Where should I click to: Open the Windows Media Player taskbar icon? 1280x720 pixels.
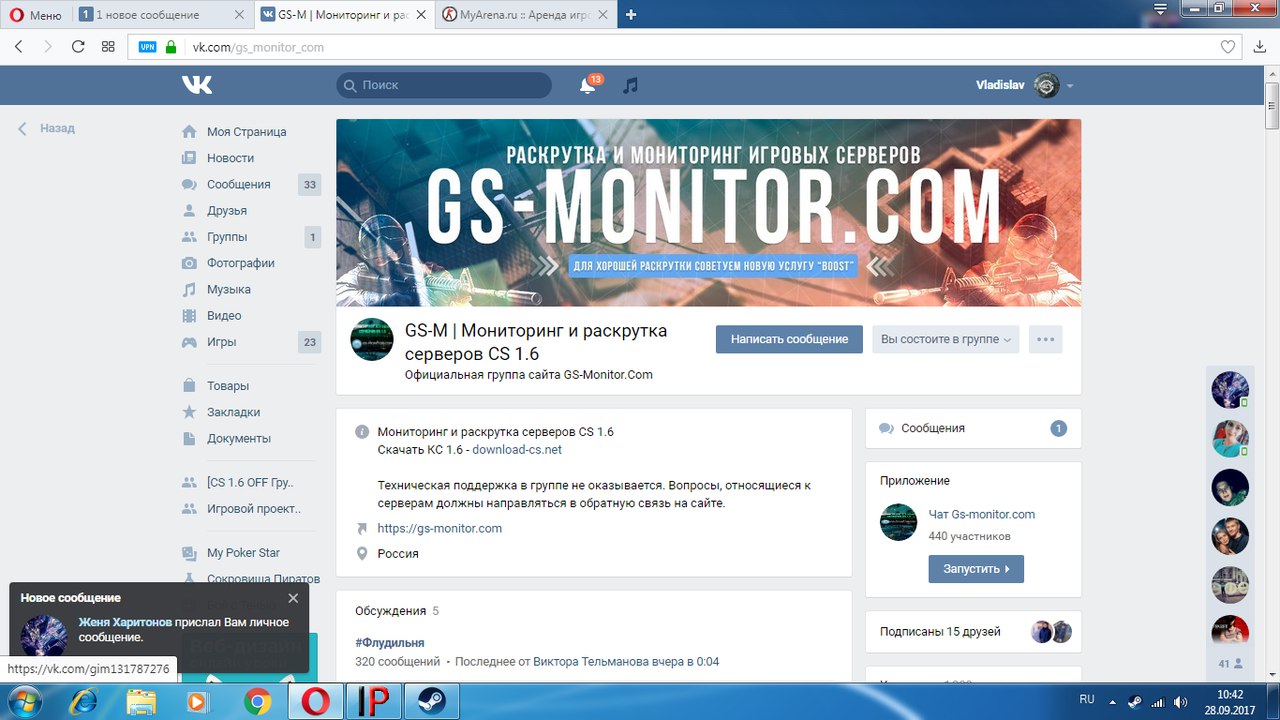tap(199, 702)
